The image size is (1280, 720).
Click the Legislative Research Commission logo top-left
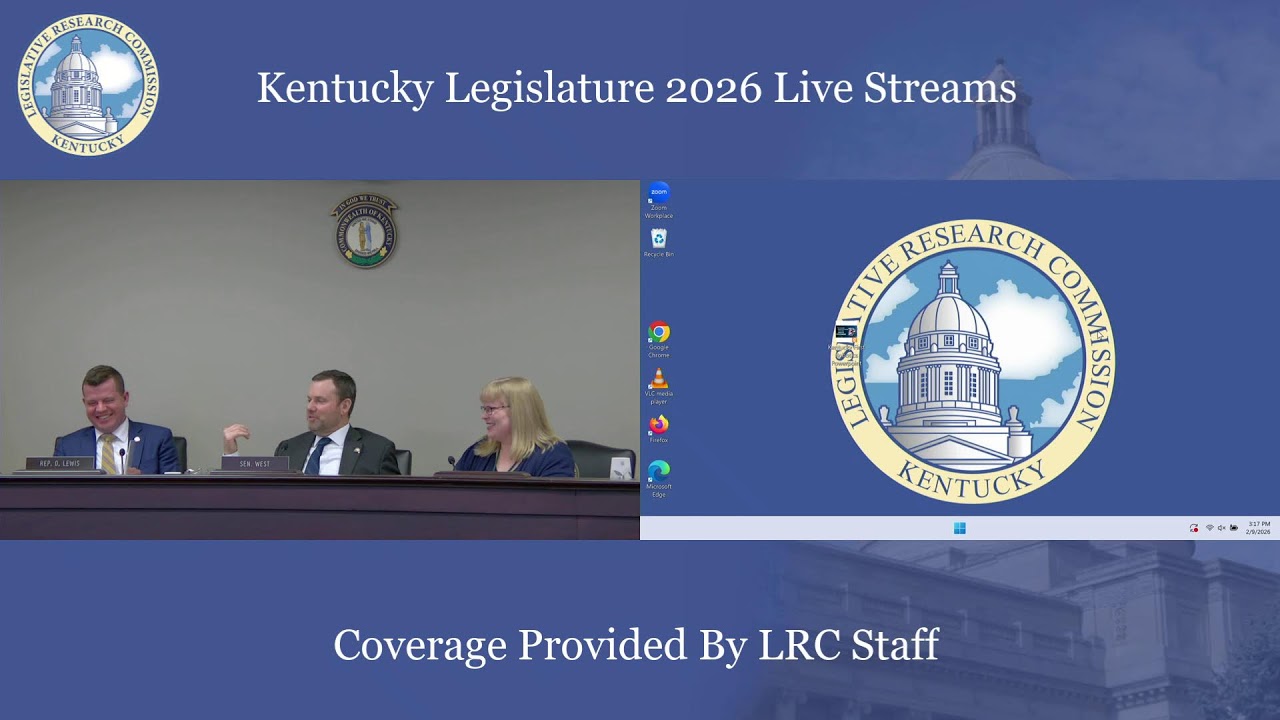[88, 85]
